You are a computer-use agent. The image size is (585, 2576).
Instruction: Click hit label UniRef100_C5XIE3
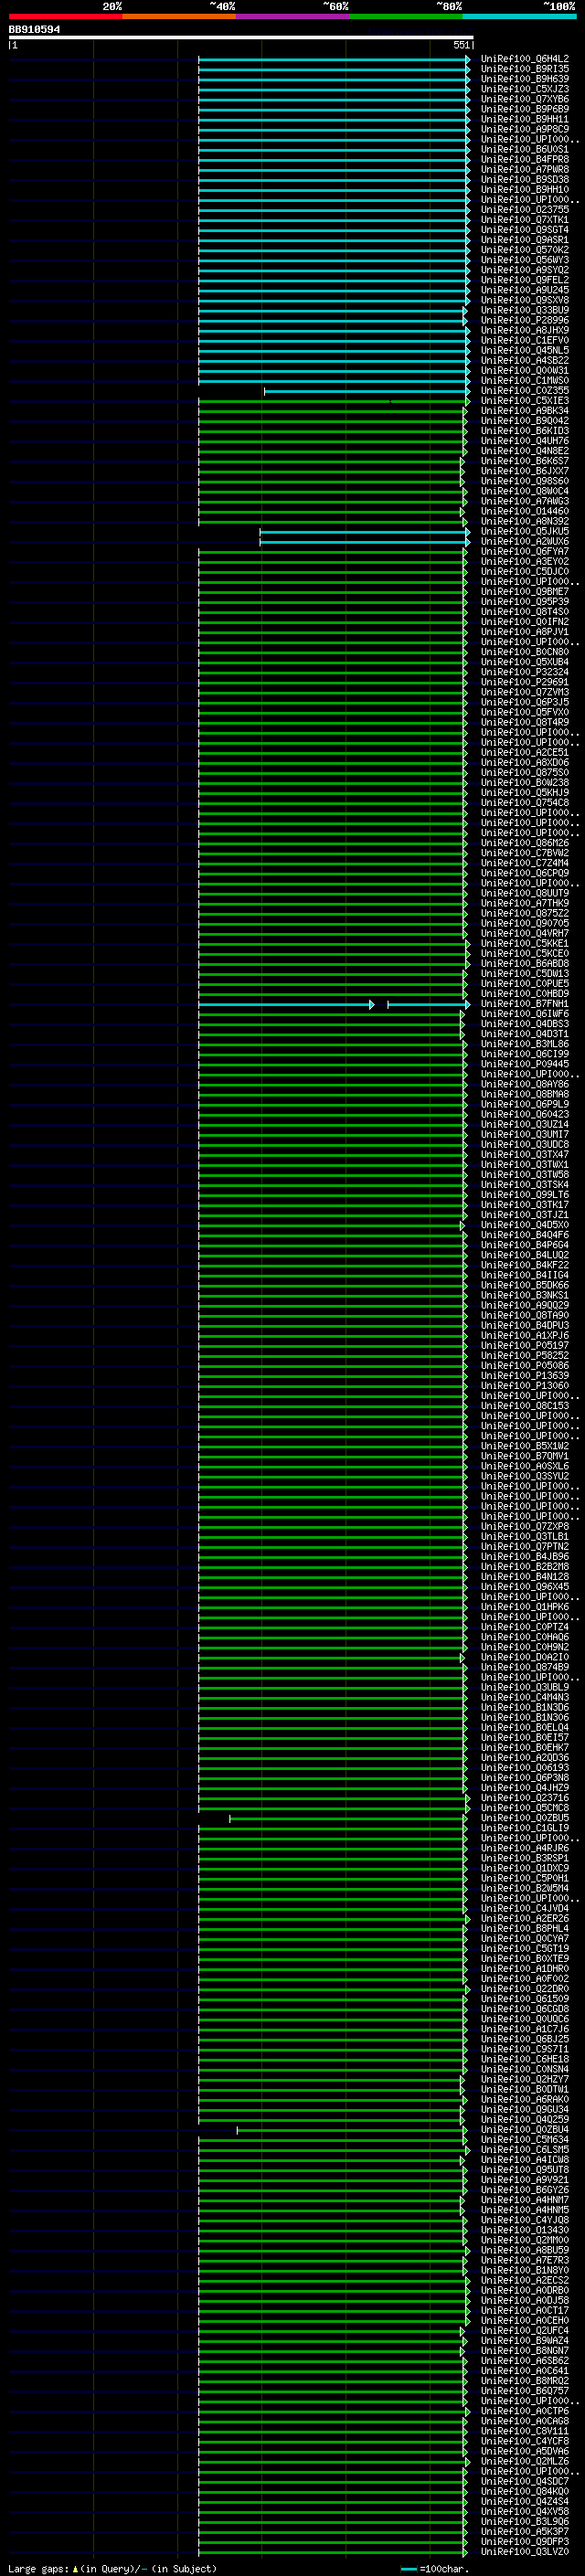pyautogui.click(x=524, y=401)
